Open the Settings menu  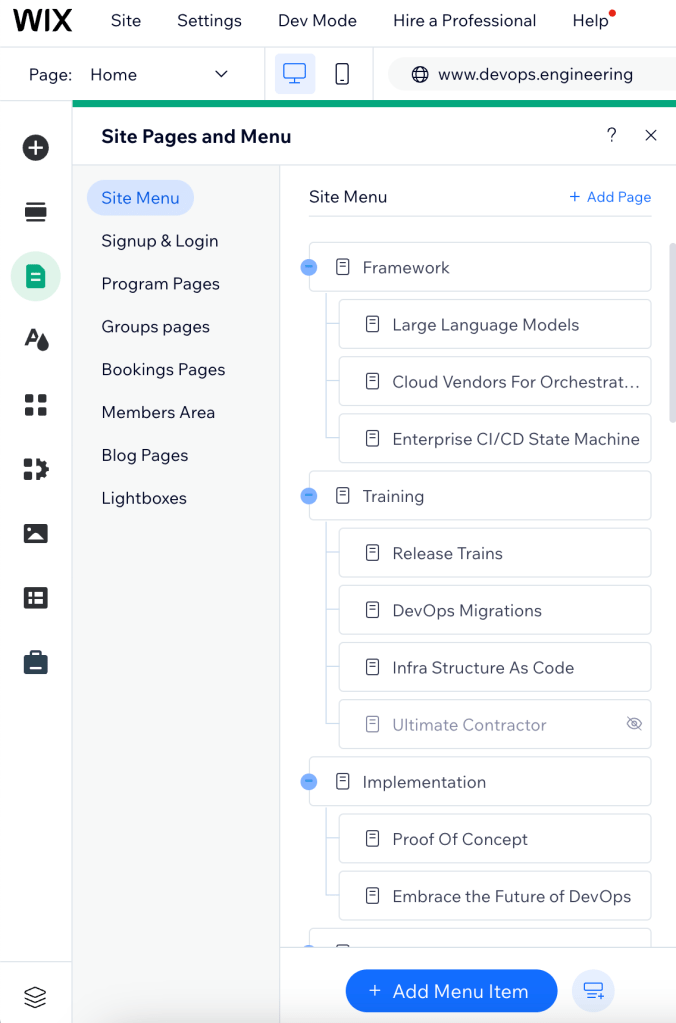[209, 21]
